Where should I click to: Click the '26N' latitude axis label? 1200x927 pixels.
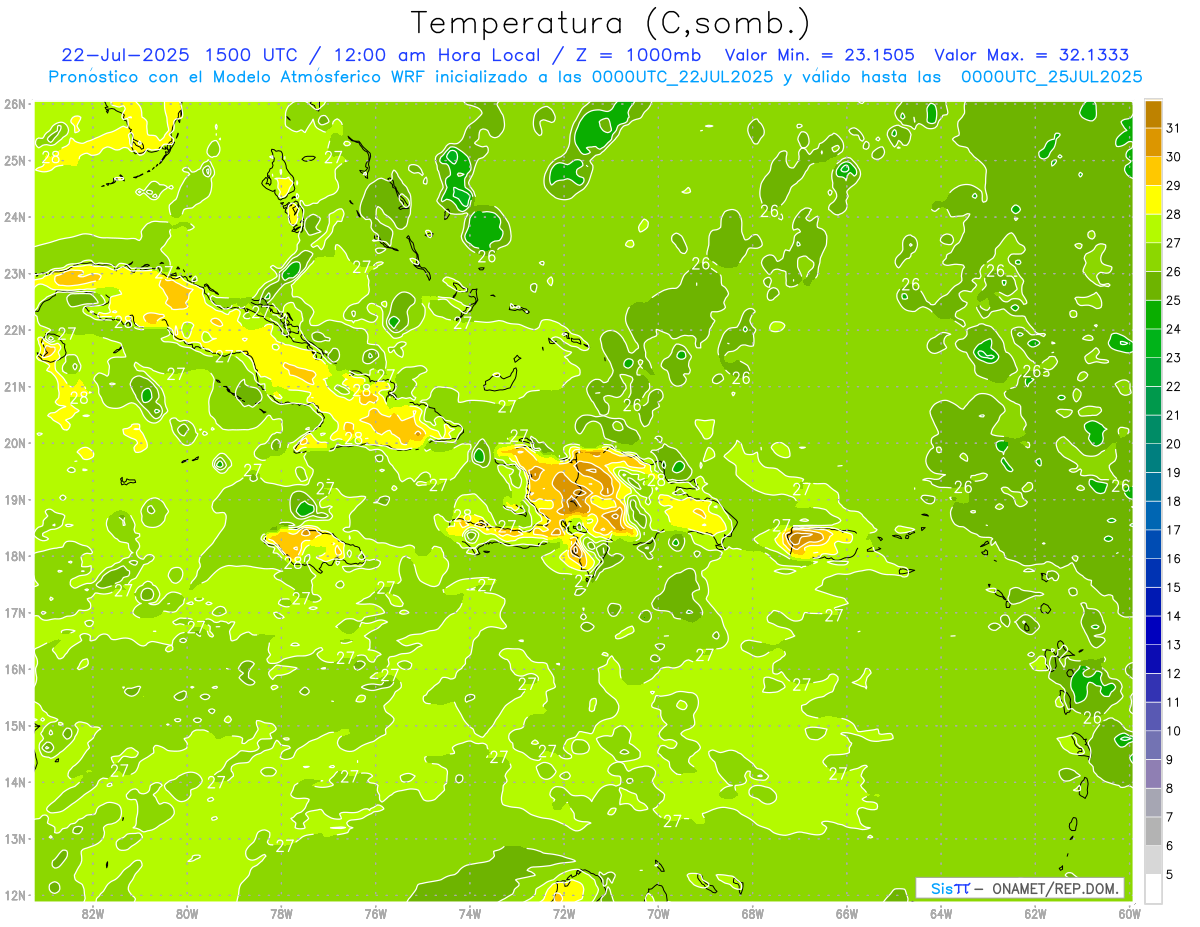tap(15, 103)
